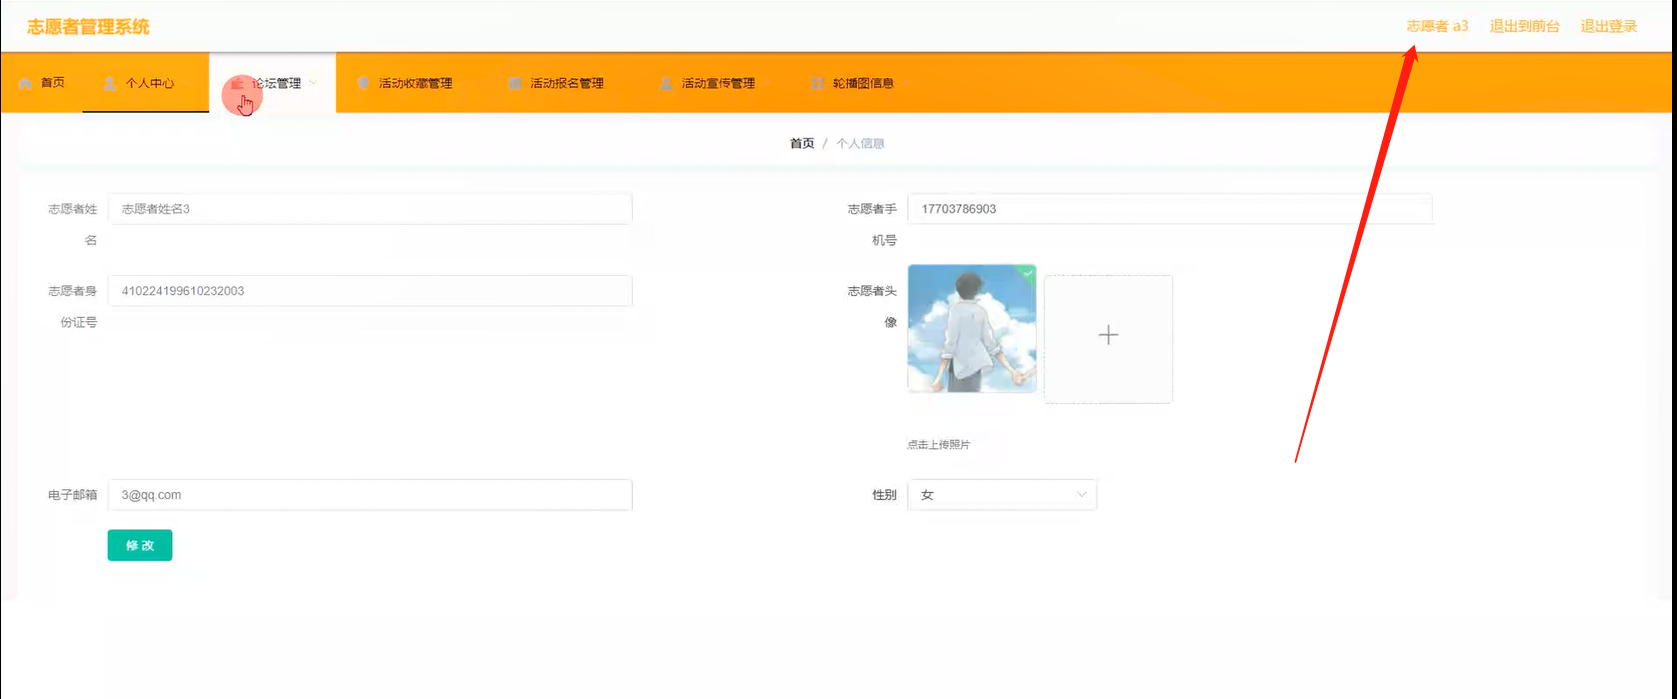Screen dimensions: 1677x699
Task: Click the 退出登录 logout link
Action: [1608, 26]
